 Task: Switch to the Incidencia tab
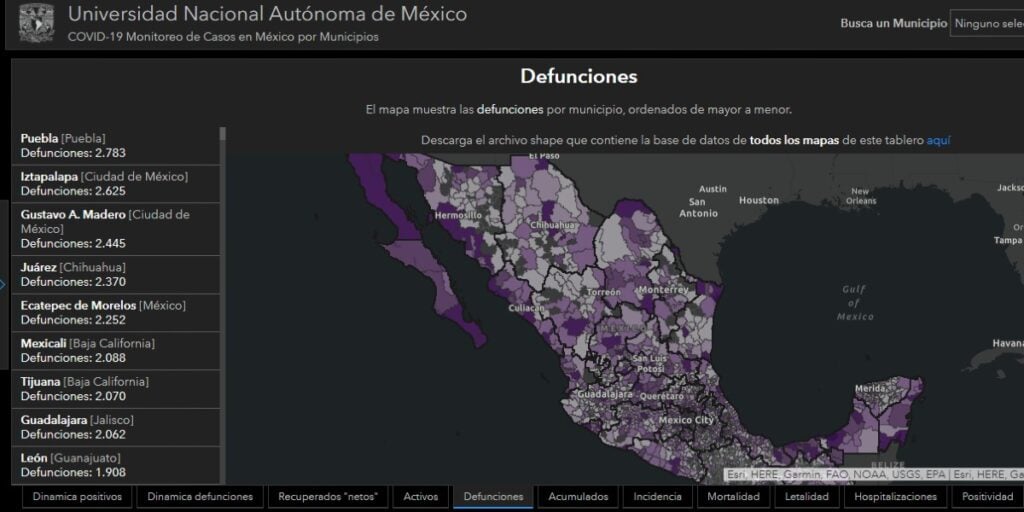pos(657,496)
